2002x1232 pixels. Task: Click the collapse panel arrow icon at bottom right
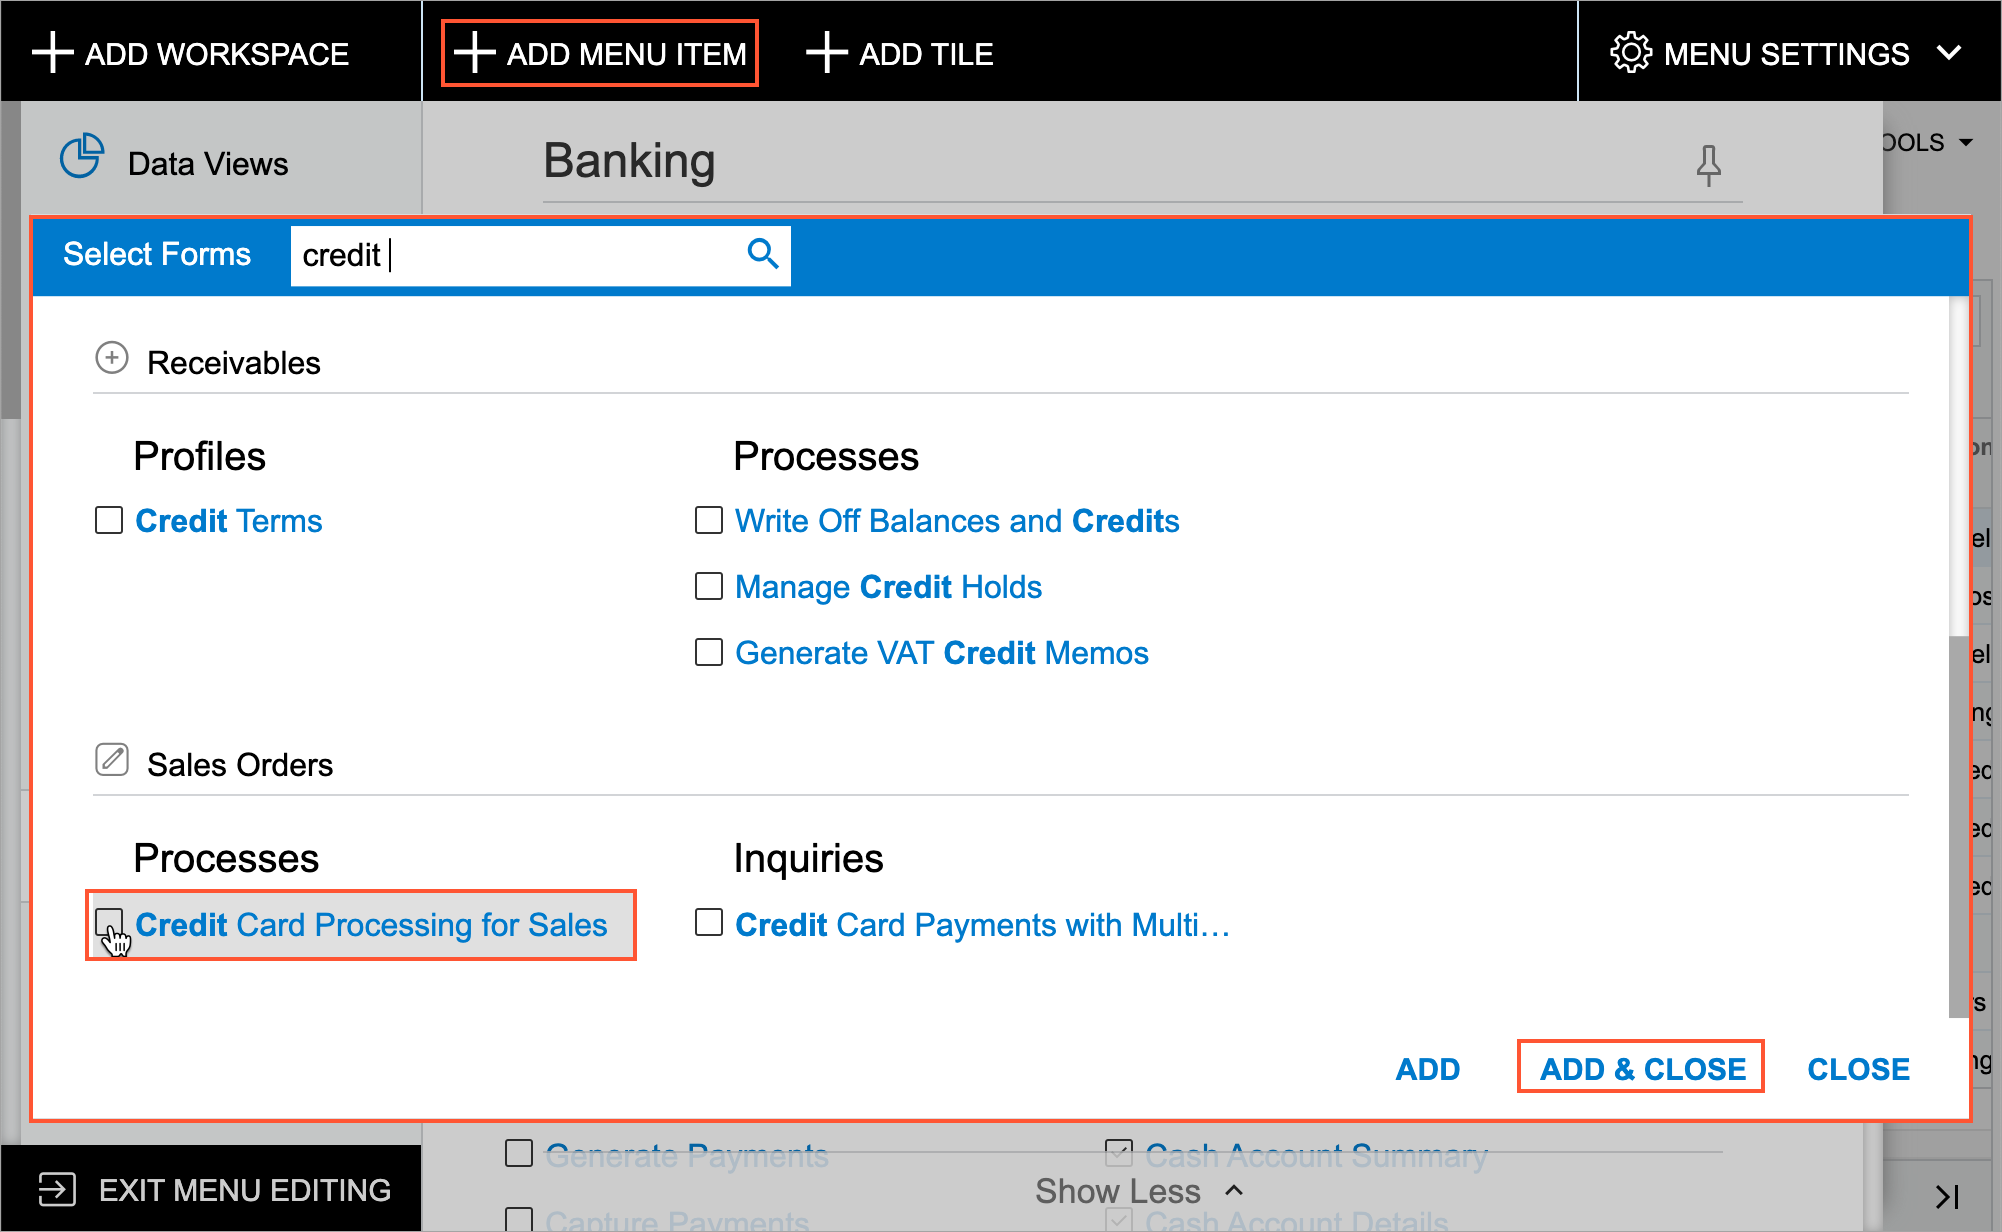tap(1946, 1197)
